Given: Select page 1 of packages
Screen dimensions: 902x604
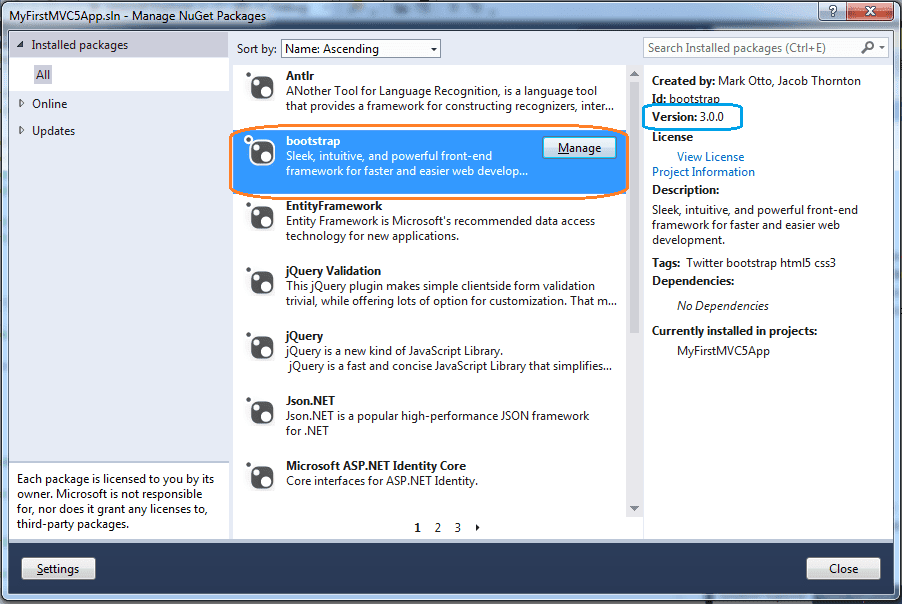Looking at the screenshot, I should coord(418,527).
